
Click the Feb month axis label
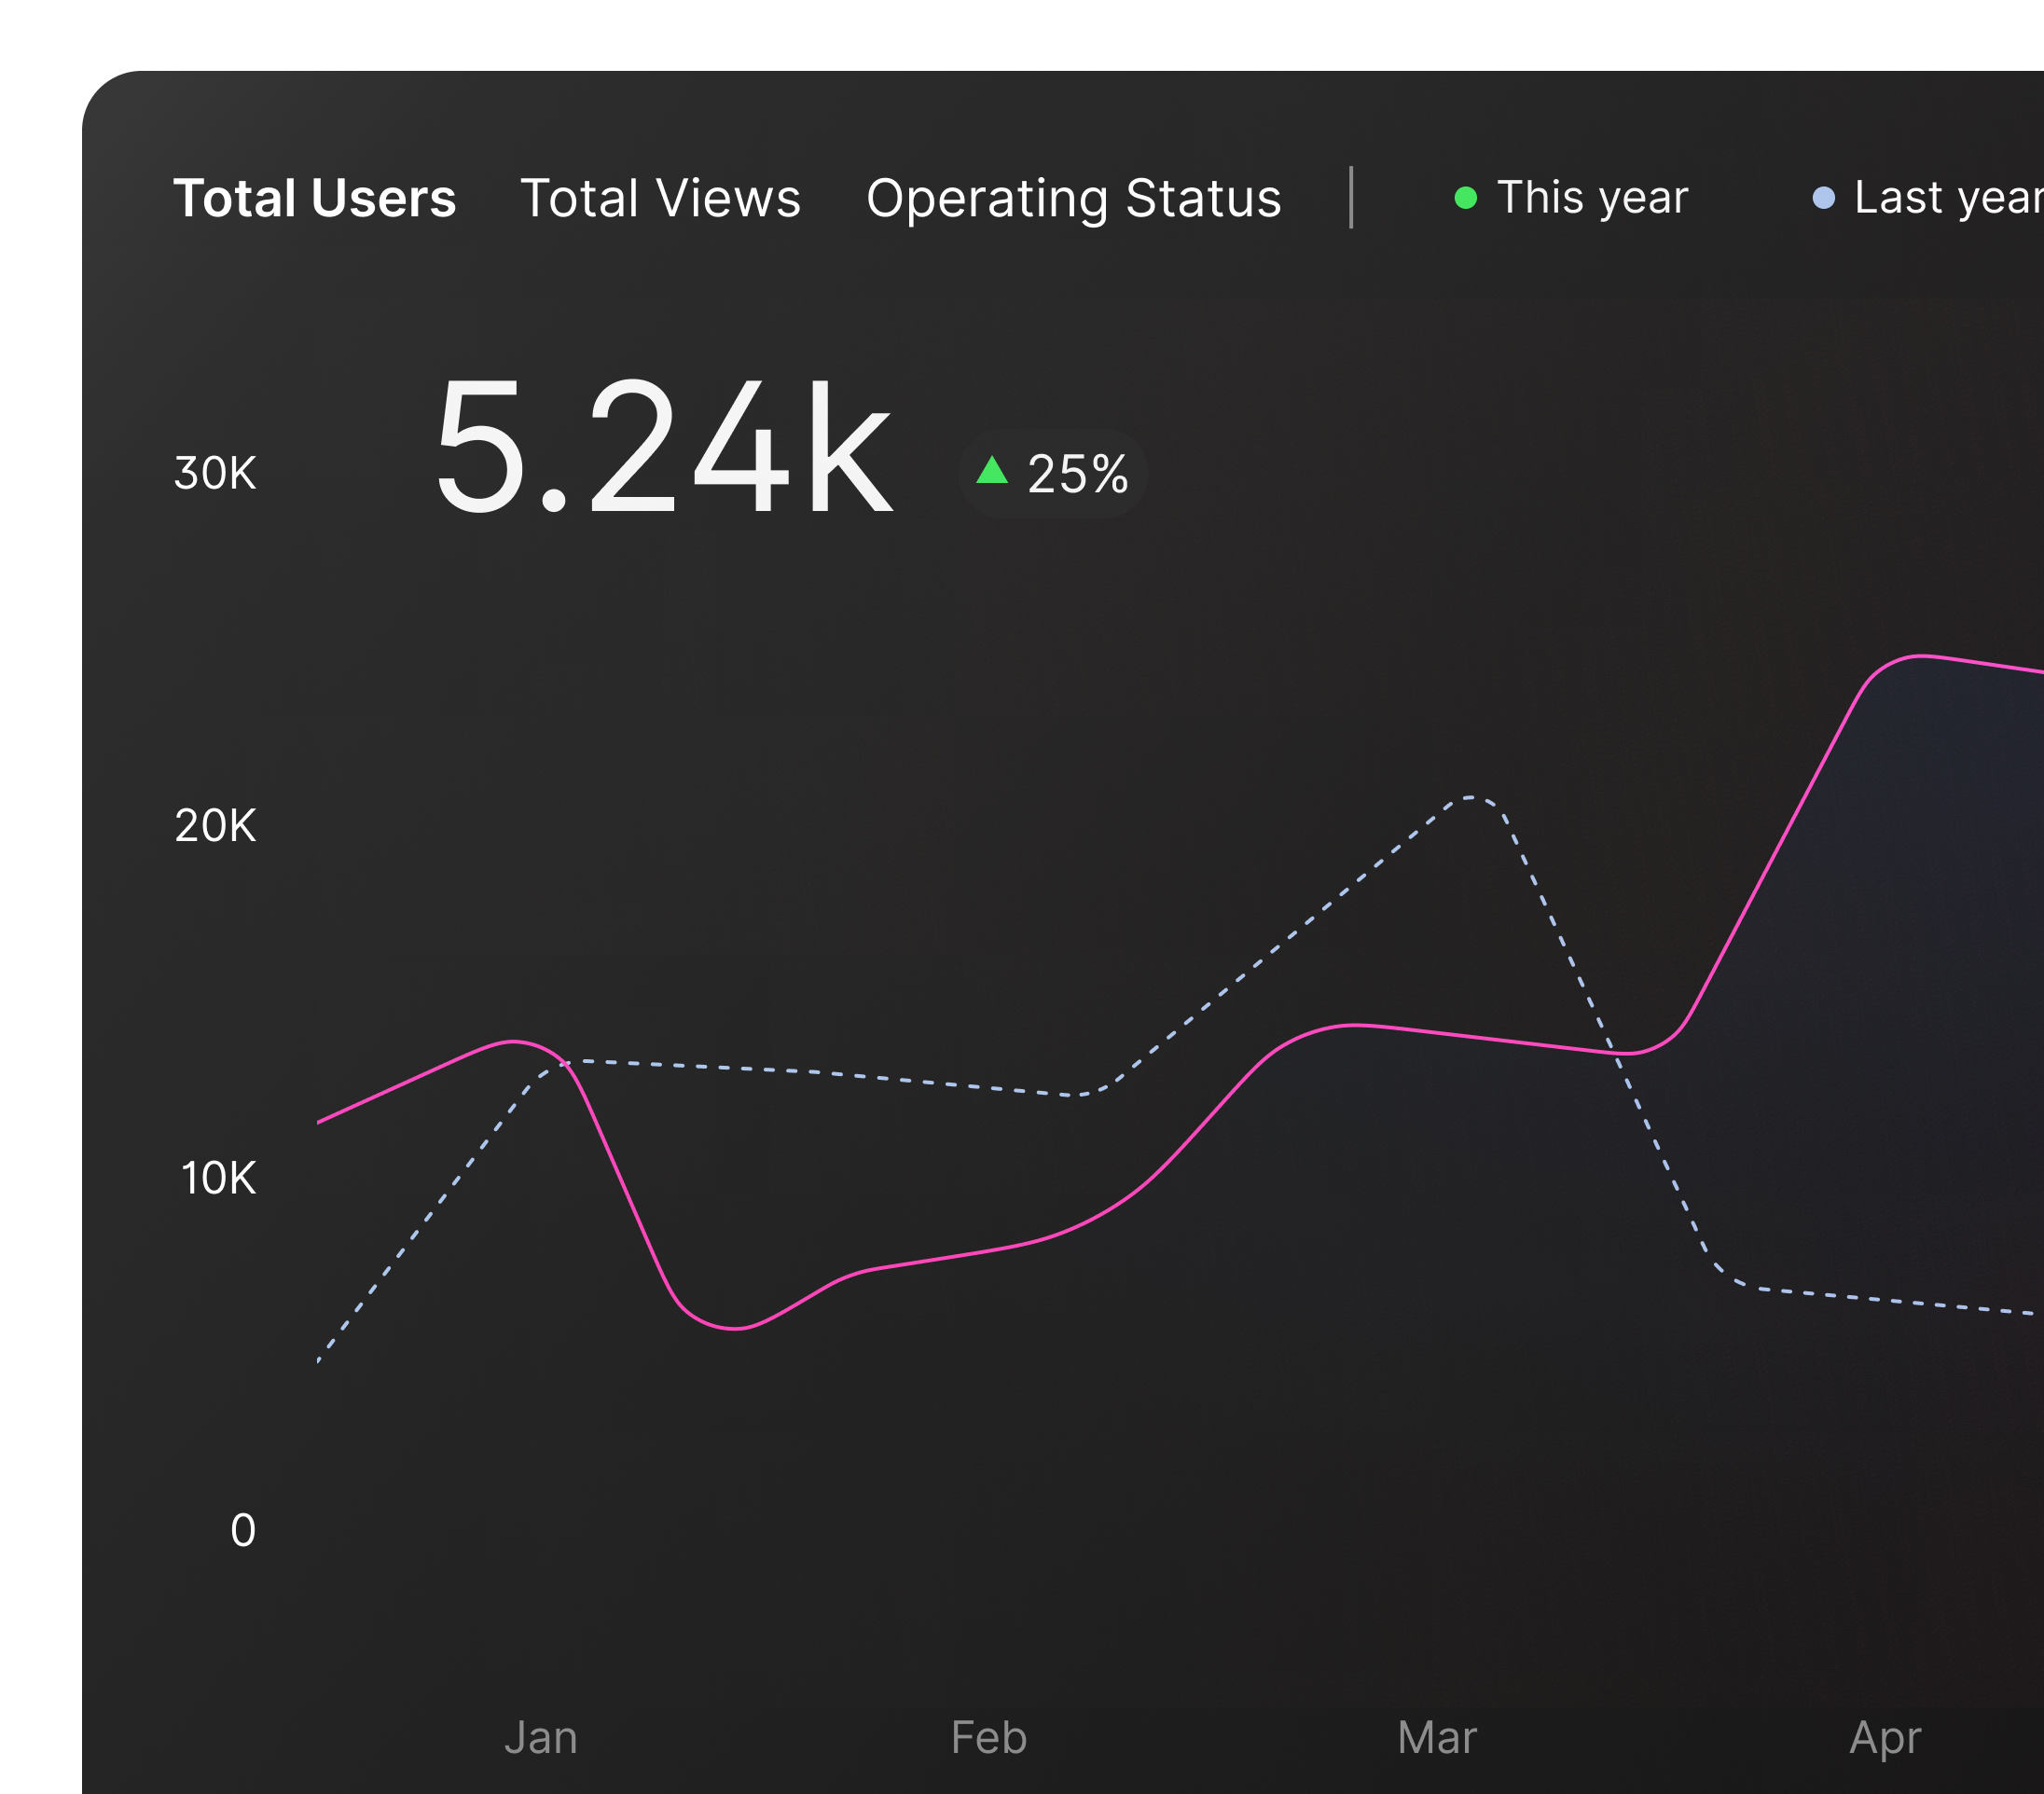988,1737
